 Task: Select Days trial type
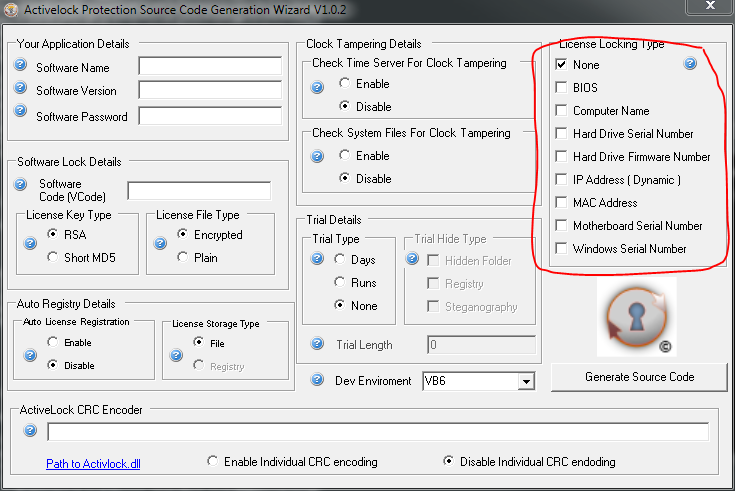coord(339,259)
